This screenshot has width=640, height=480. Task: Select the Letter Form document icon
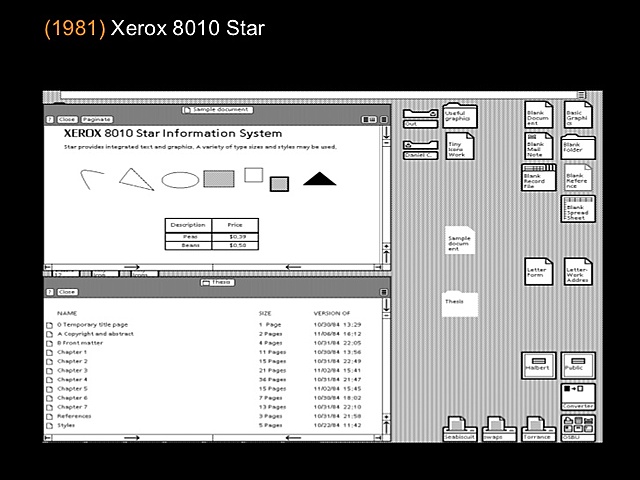(x=538, y=271)
